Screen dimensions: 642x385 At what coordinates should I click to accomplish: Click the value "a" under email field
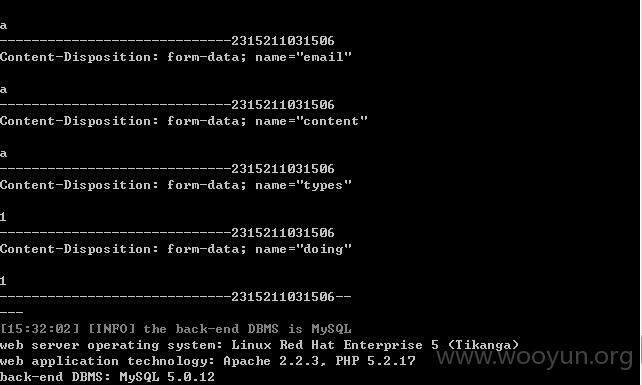pos(3,90)
